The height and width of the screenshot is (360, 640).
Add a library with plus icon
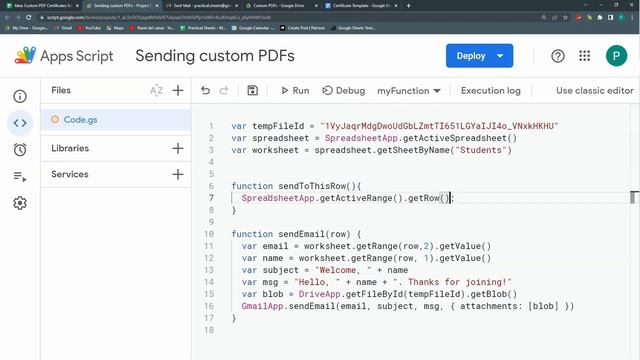178,148
